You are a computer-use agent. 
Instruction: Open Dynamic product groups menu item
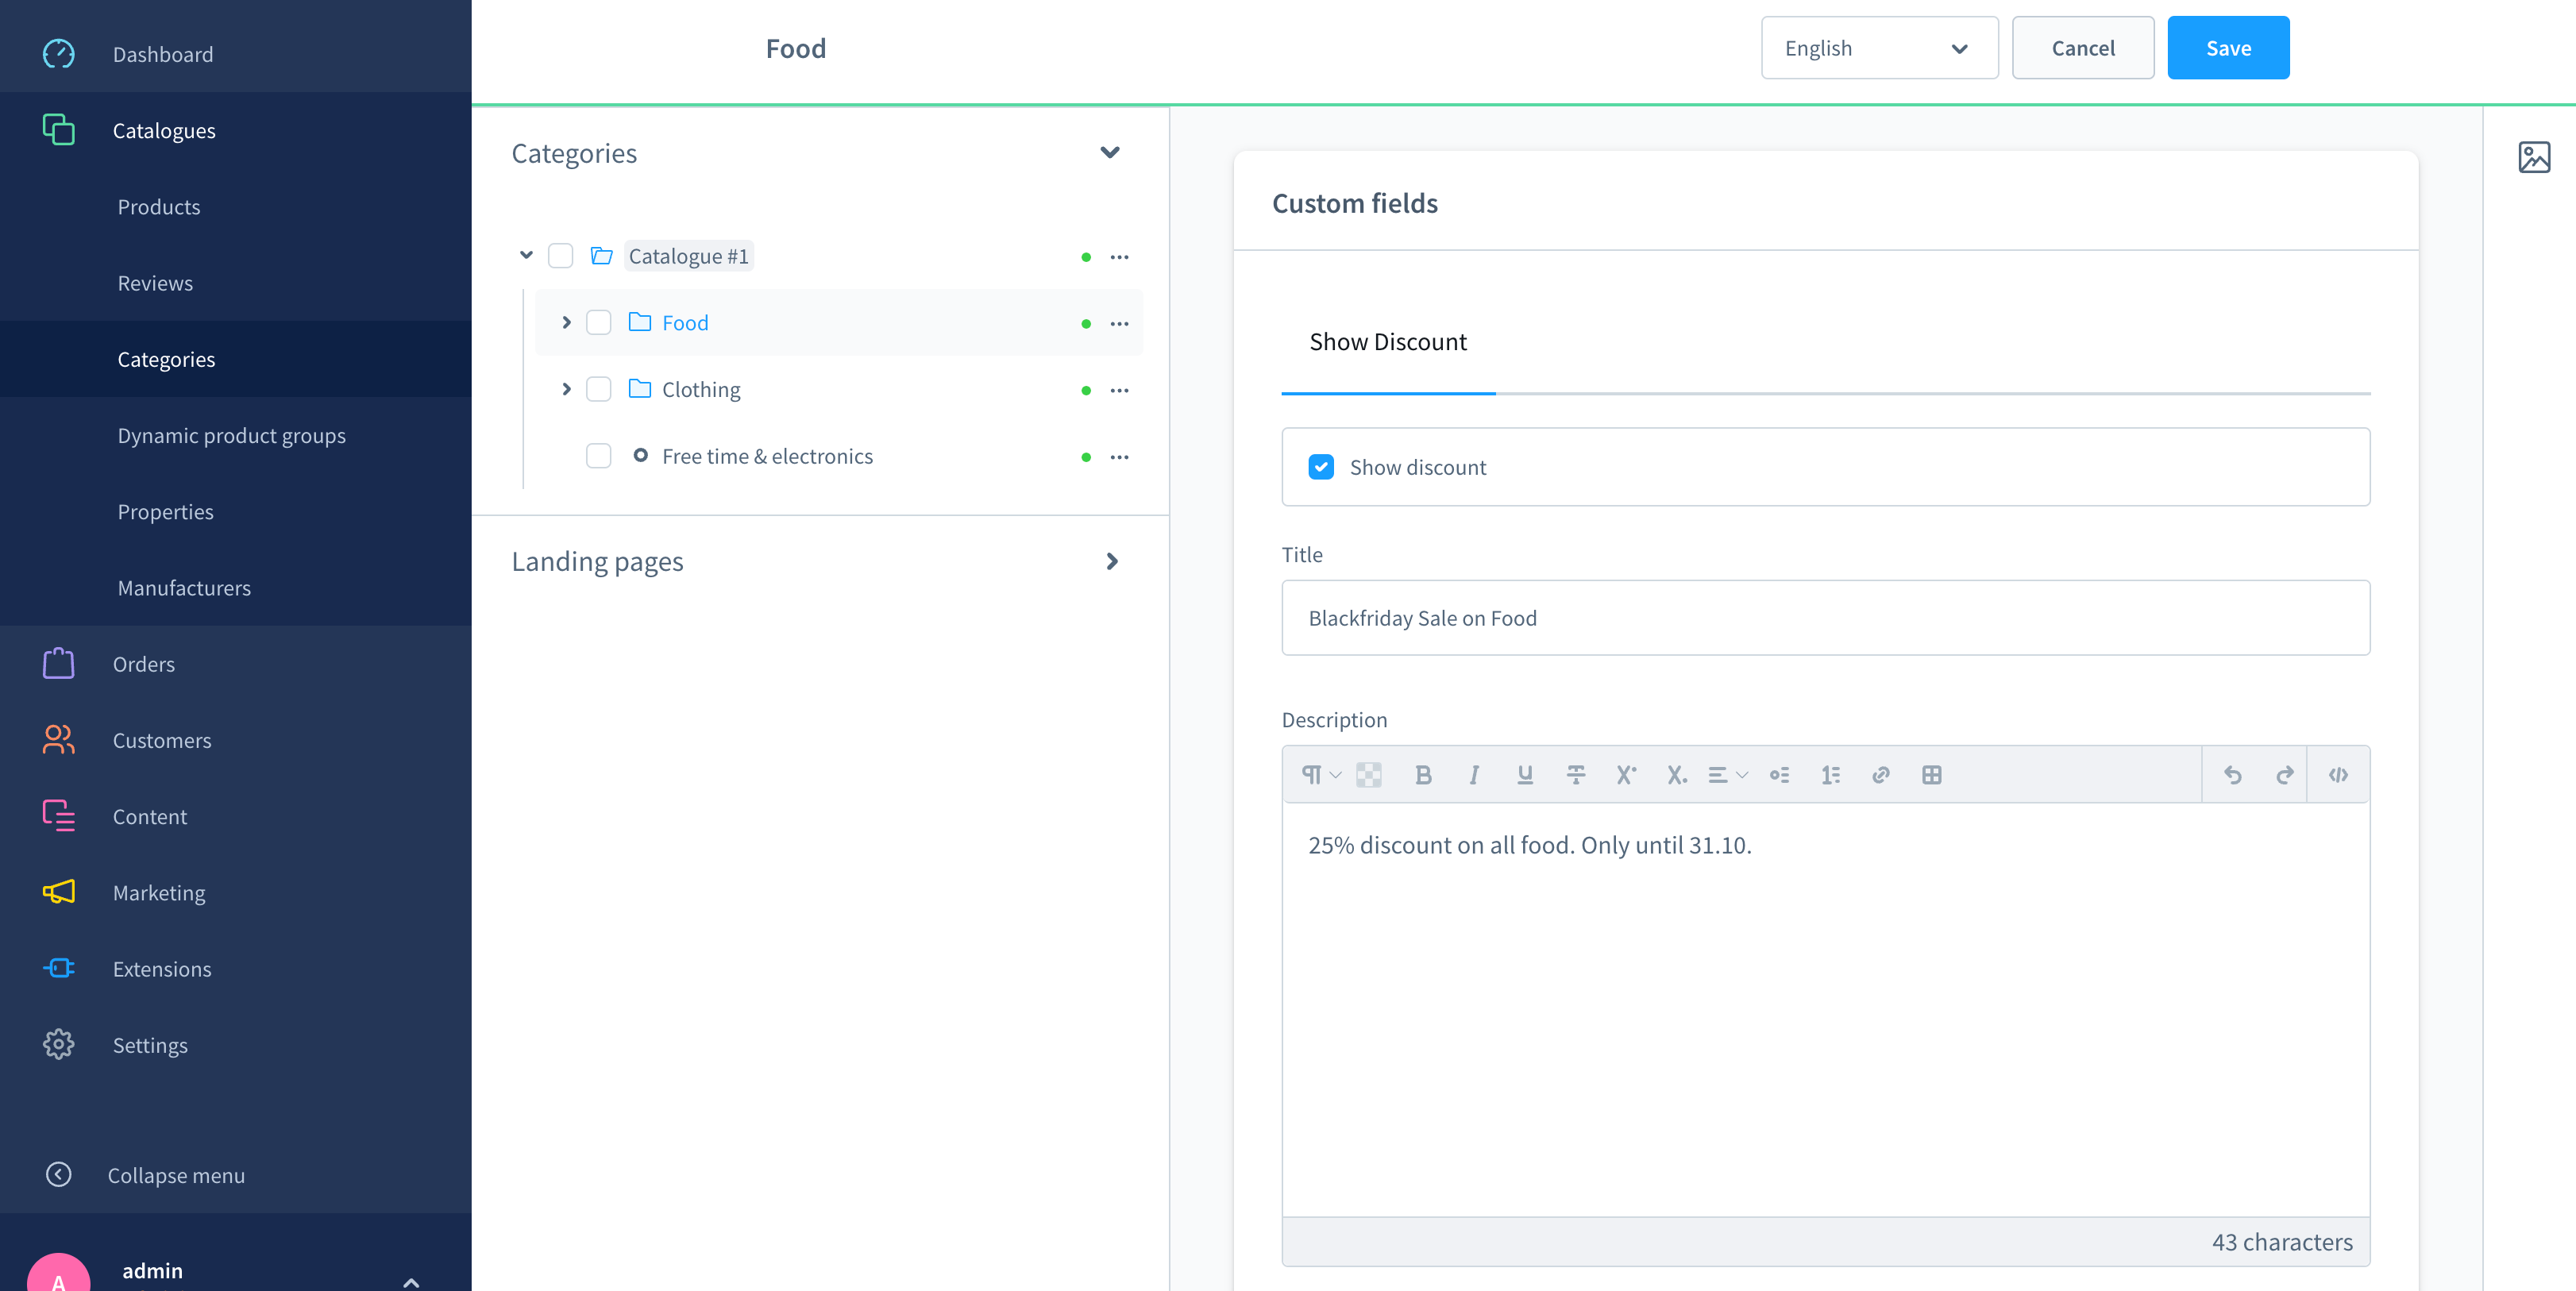231,435
